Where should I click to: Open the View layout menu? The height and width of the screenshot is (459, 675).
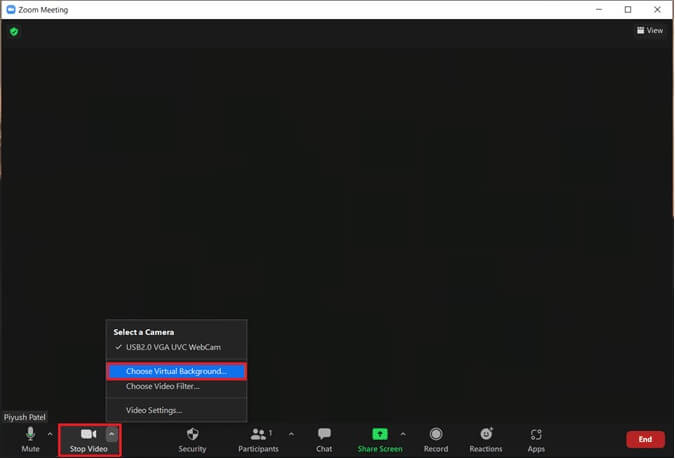click(650, 31)
